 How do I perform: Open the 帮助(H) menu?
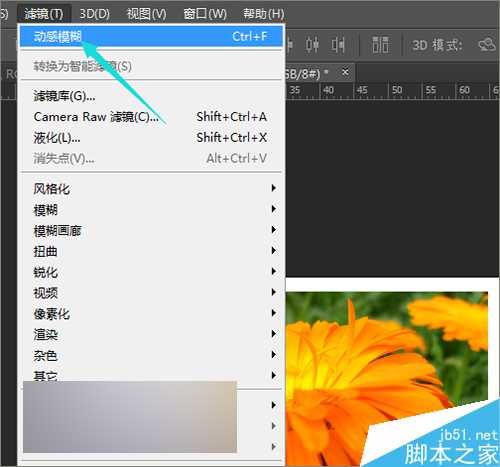click(x=263, y=14)
